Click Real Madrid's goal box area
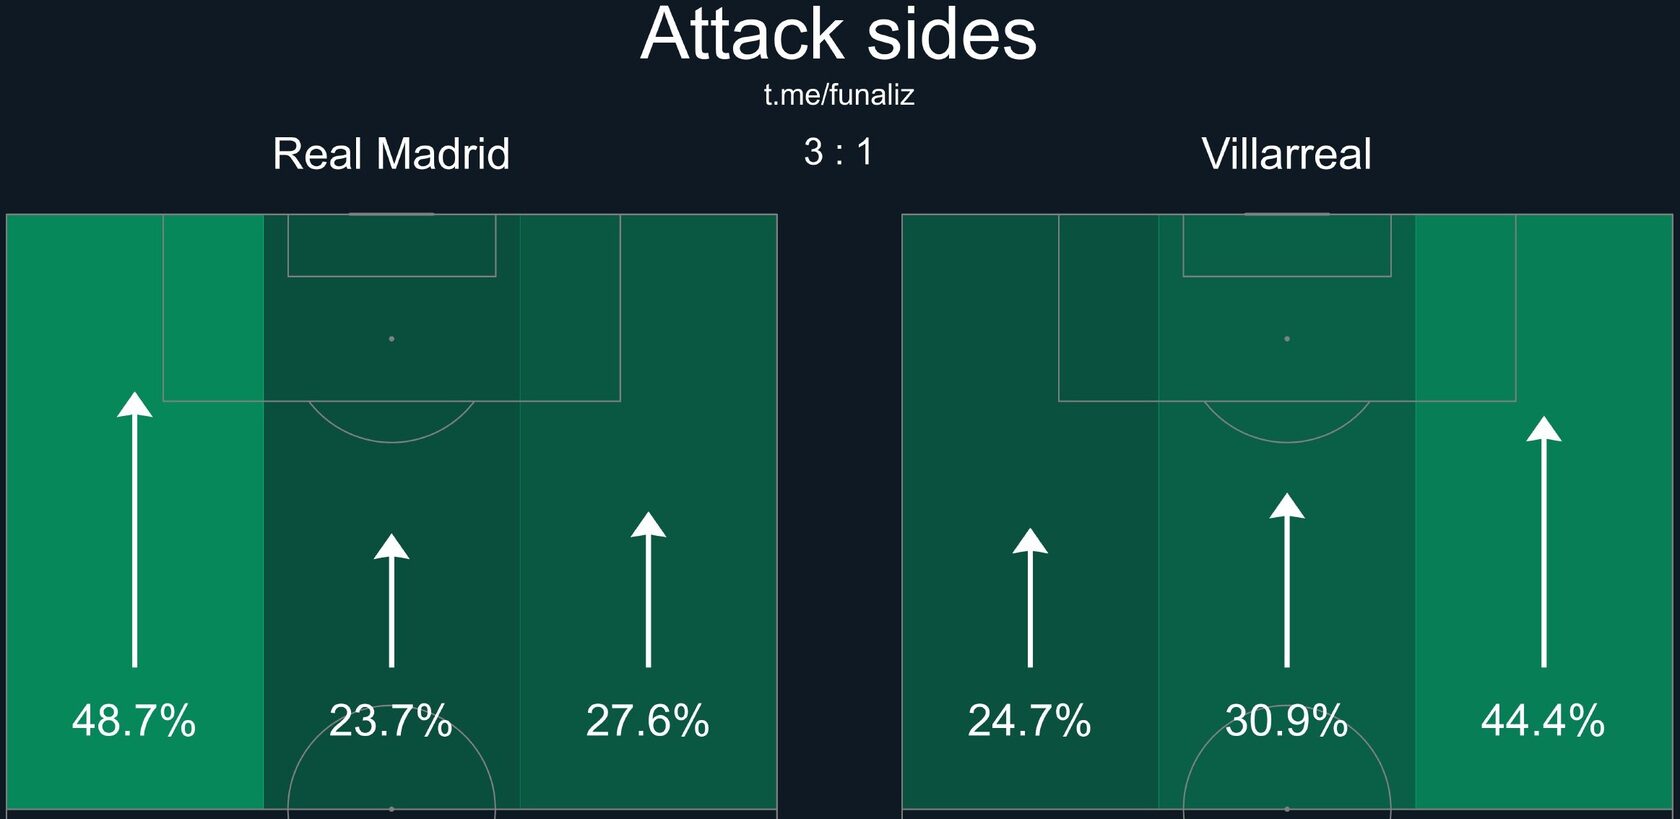 [392, 245]
